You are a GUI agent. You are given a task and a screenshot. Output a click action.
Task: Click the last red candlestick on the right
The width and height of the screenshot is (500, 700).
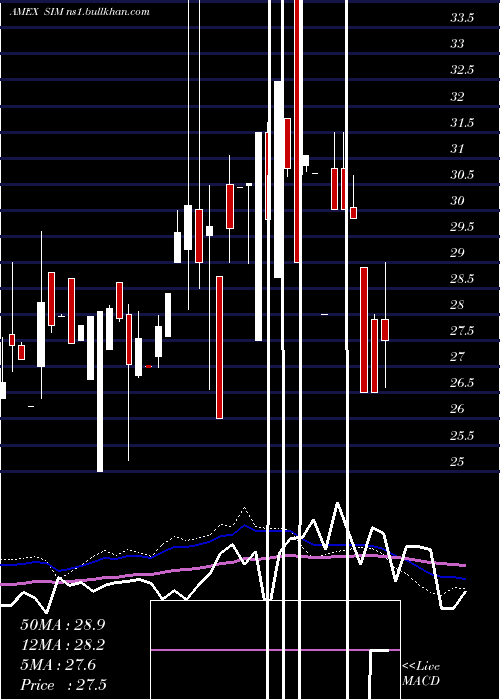click(x=385, y=330)
